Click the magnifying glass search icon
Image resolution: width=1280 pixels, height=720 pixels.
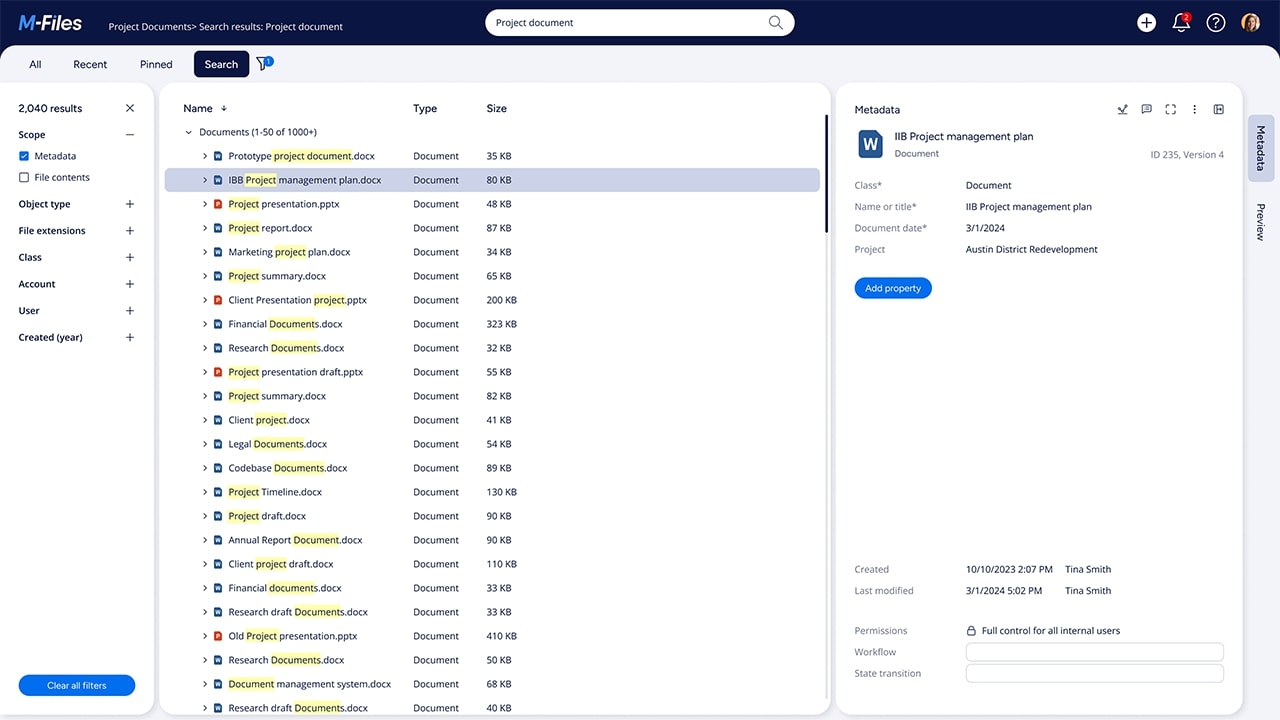pyautogui.click(x=775, y=22)
